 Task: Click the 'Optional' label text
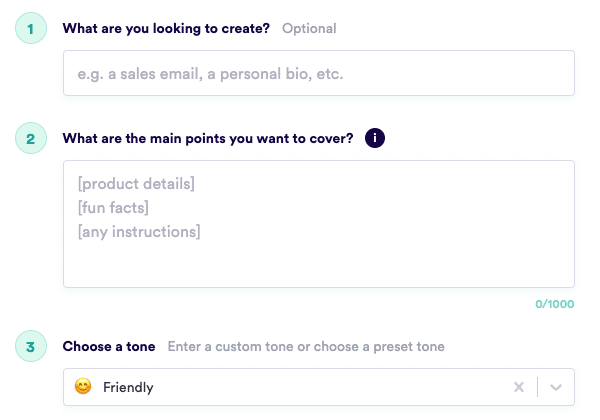(x=309, y=29)
